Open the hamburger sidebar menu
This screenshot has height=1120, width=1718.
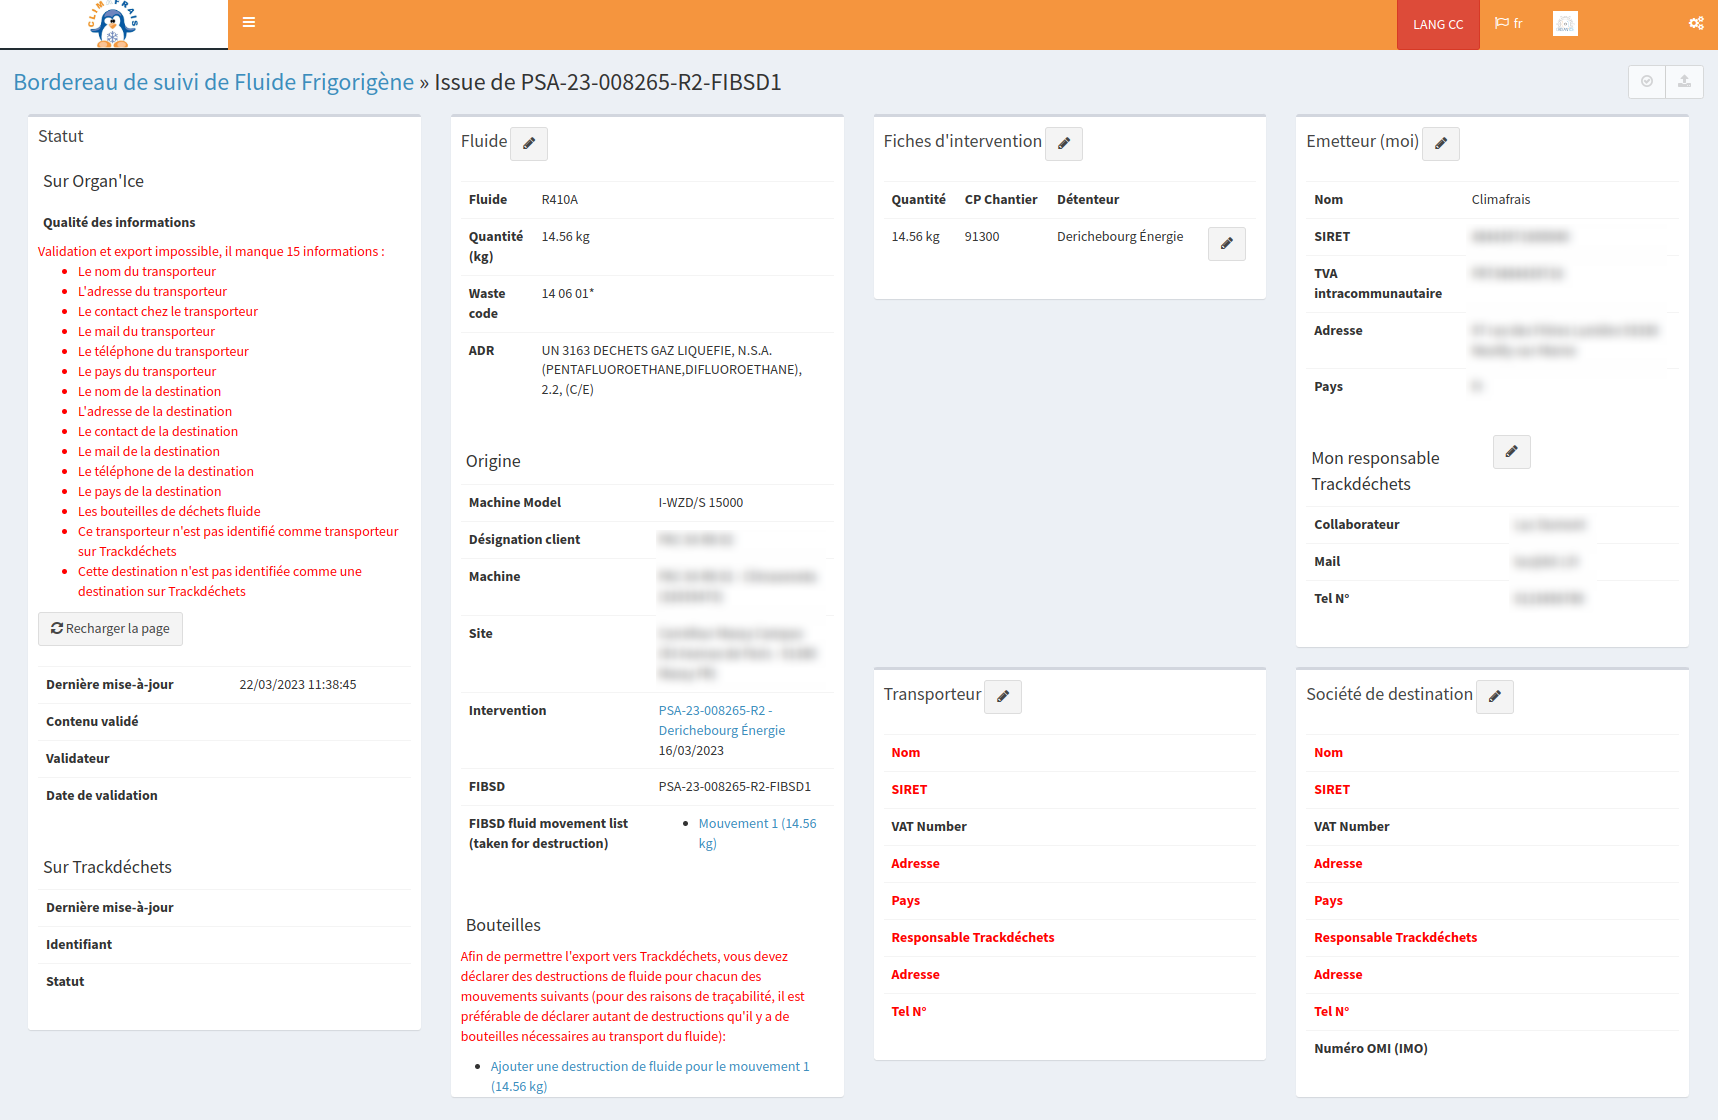249,23
